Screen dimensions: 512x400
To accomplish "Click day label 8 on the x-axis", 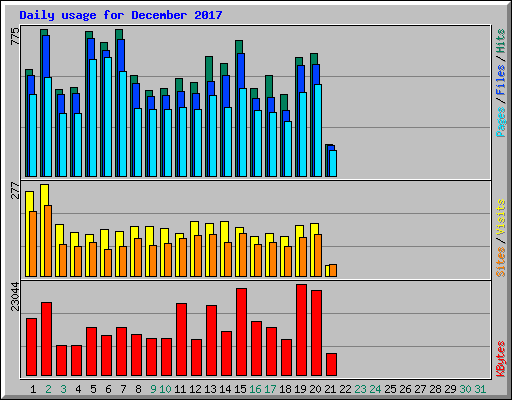I will pos(138,389).
